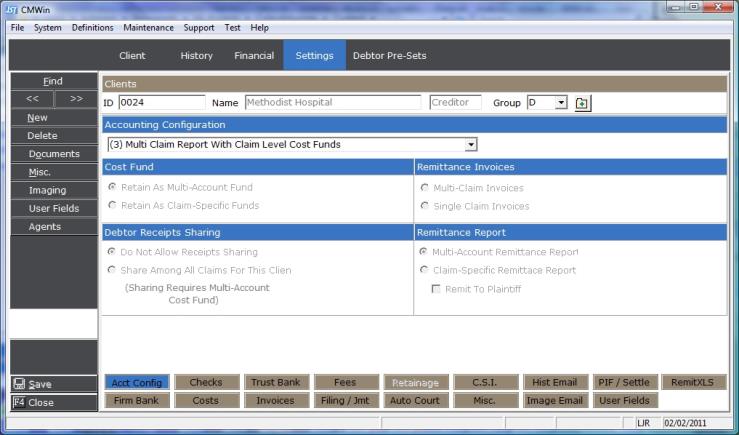This screenshot has width=739, height=435.
Task: Click the Find button in sidebar
Action: coord(53,81)
